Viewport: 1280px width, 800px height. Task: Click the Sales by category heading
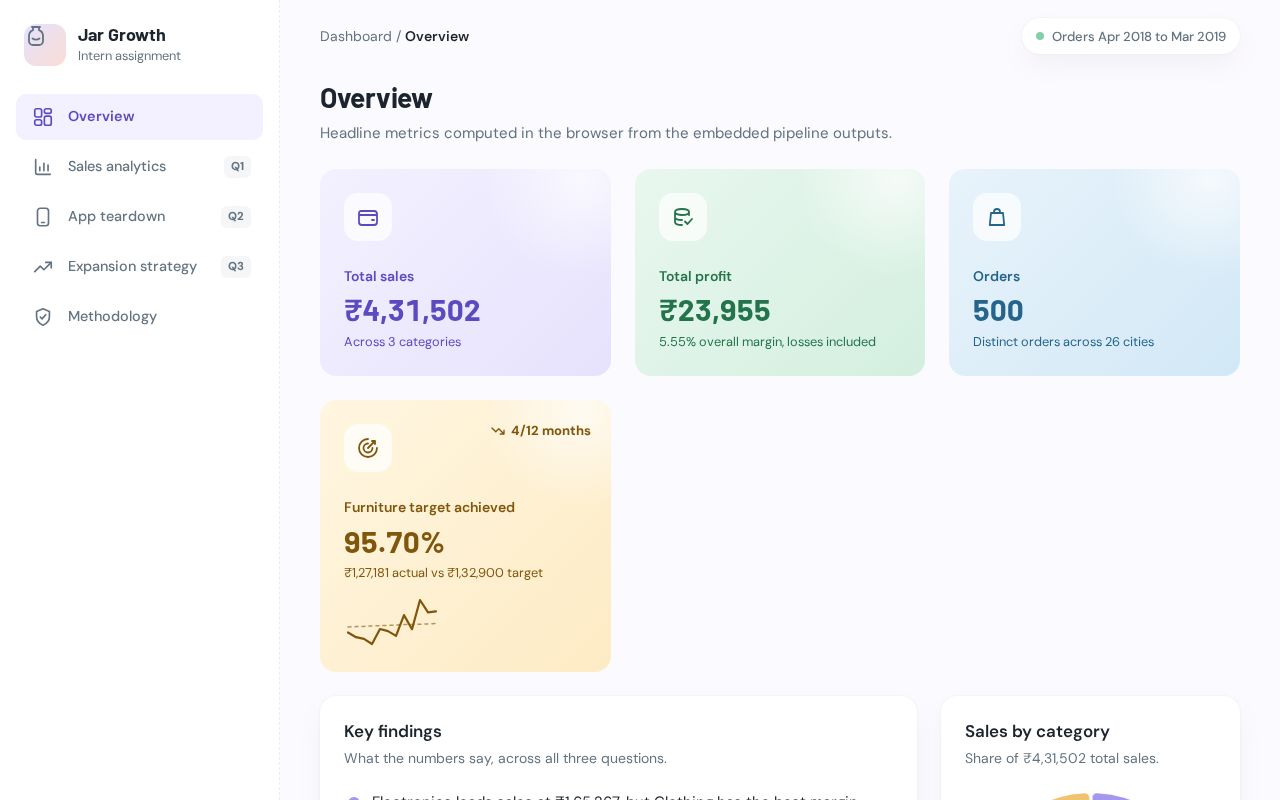tap(1037, 731)
